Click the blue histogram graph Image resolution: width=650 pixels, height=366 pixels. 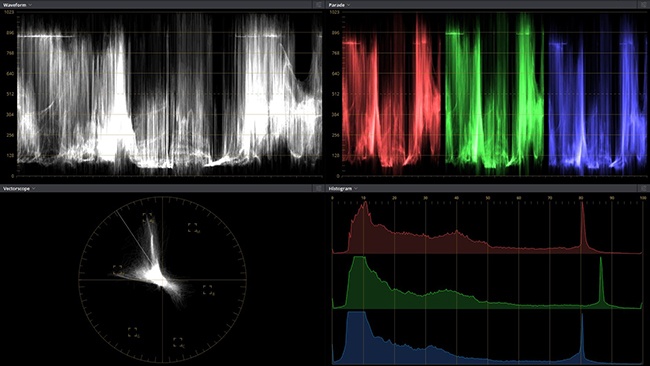pyautogui.click(x=488, y=337)
